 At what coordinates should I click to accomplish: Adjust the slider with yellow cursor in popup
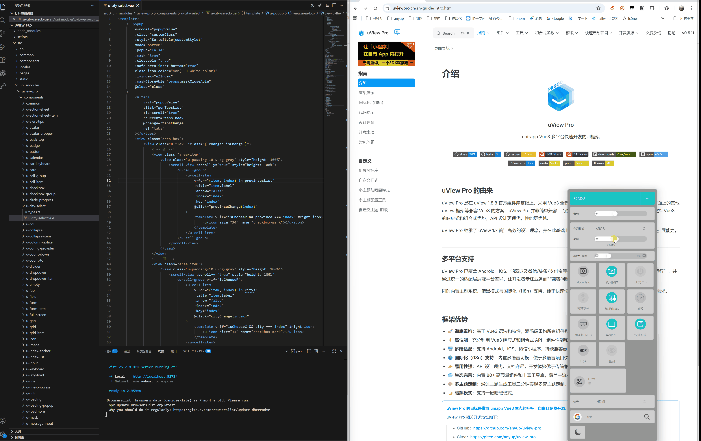pyautogui.click(x=621, y=239)
